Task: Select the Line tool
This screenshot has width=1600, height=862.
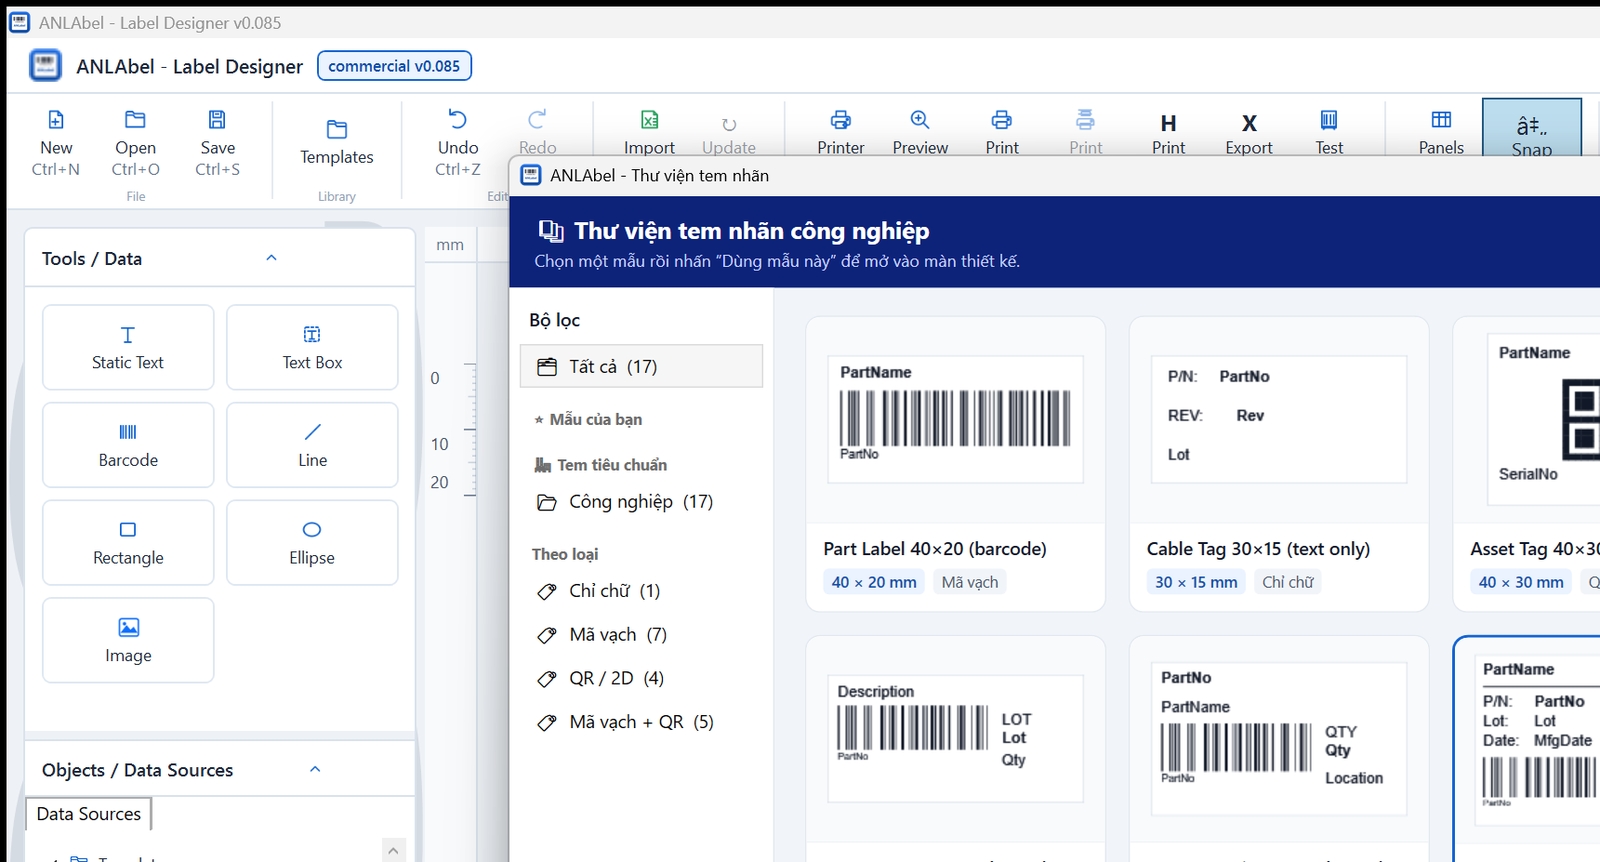Action: click(x=312, y=445)
